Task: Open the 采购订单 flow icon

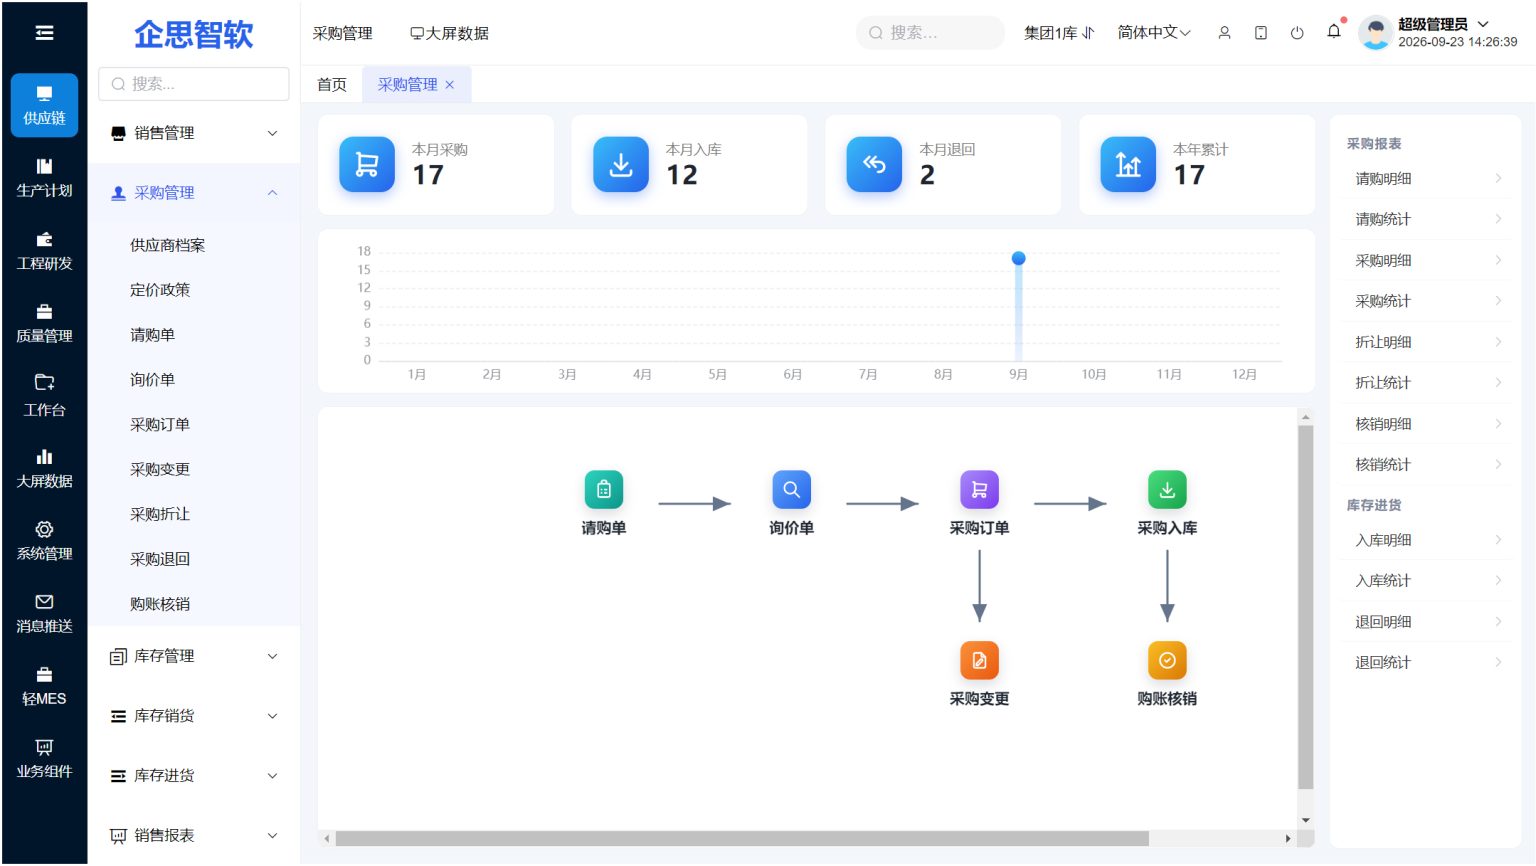Action: coord(979,490)
